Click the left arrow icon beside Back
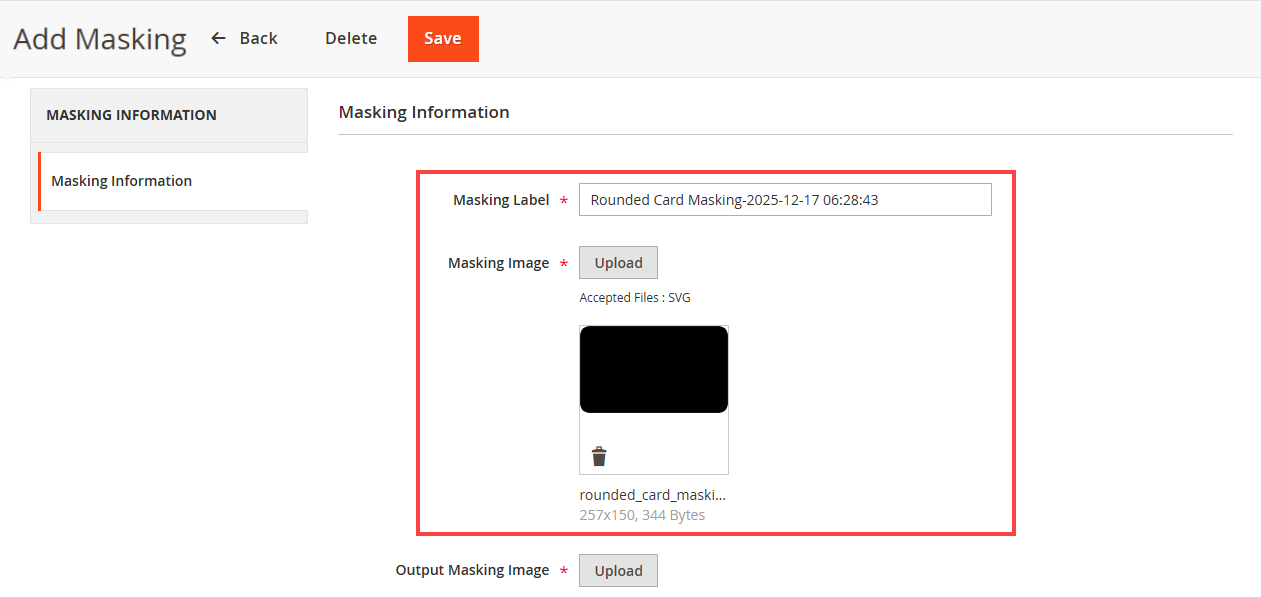The height and width of the screenshot is (597, 1261). coord(219,38)
